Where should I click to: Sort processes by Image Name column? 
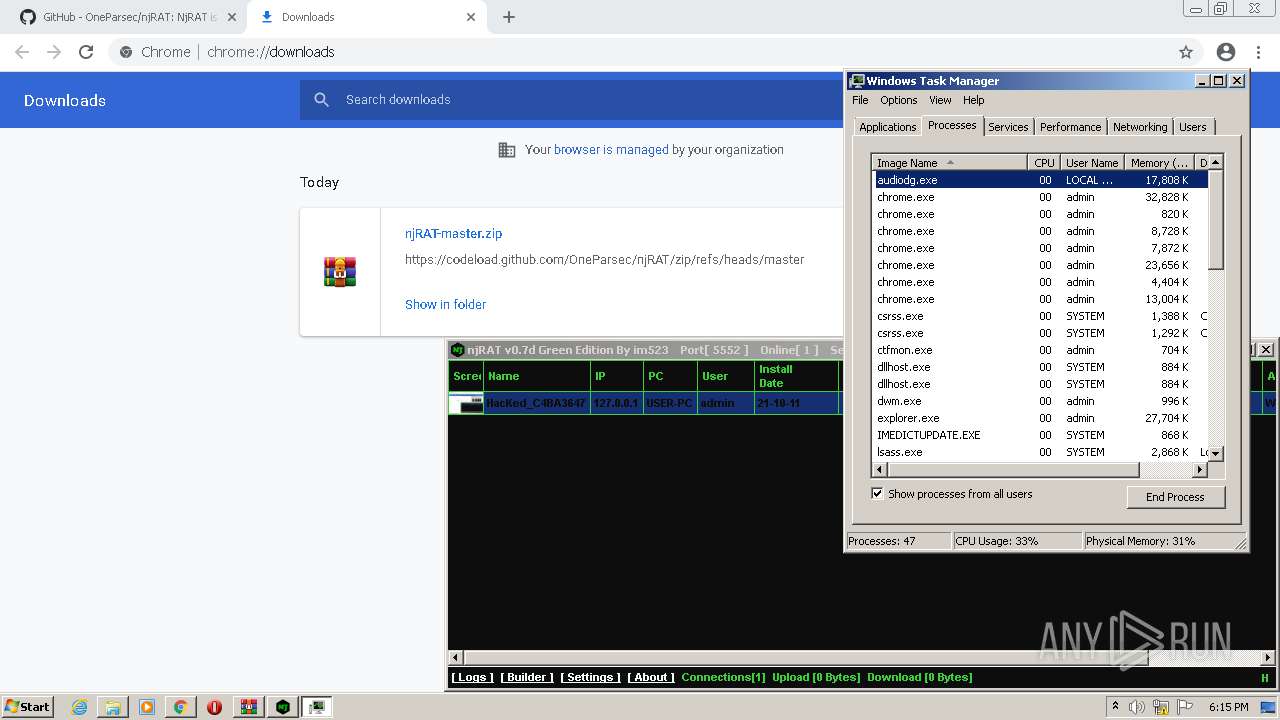coord(950,162)
